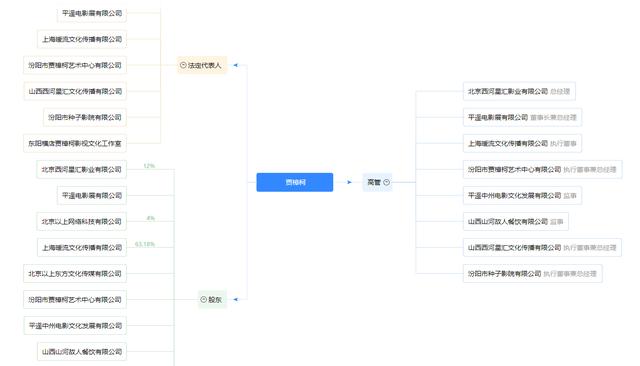The width and height of the screenshot is (640, 366).
Task: Open 平遥电影展有限公司 董事长兼总经理 node
Action: (x=522, y=118)
